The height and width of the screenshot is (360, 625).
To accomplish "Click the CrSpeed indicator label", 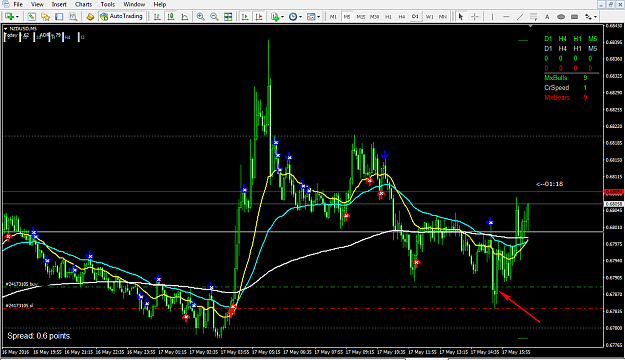I will [x=556, y=88].
